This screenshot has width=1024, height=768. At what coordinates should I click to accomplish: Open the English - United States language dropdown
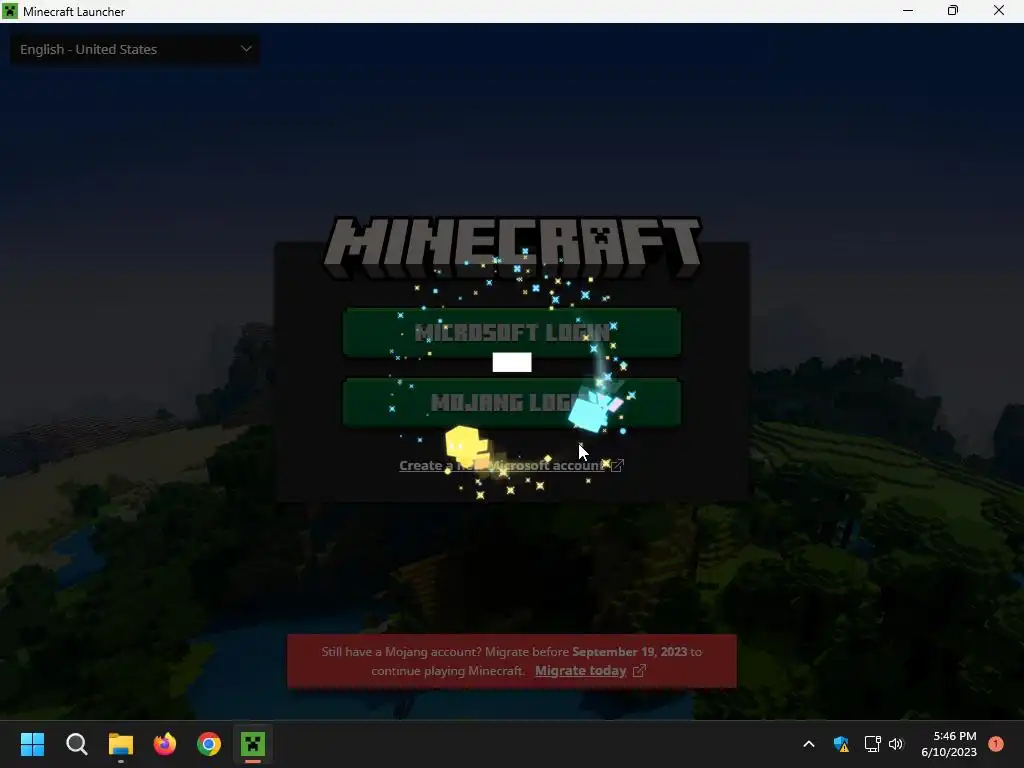135,50
